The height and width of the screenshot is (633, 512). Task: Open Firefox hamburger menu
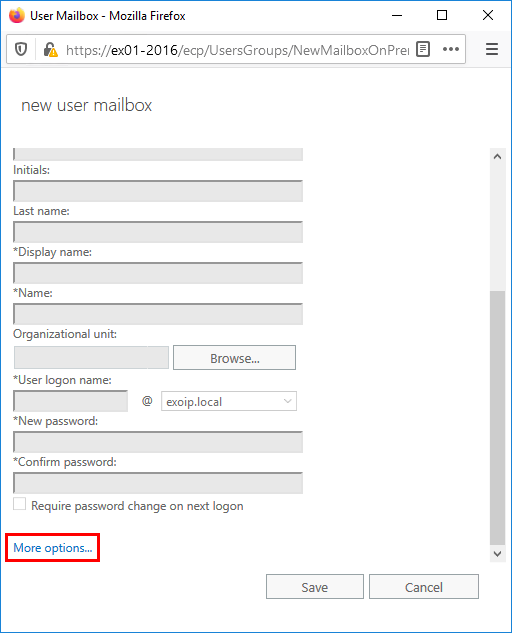[491, 49]
